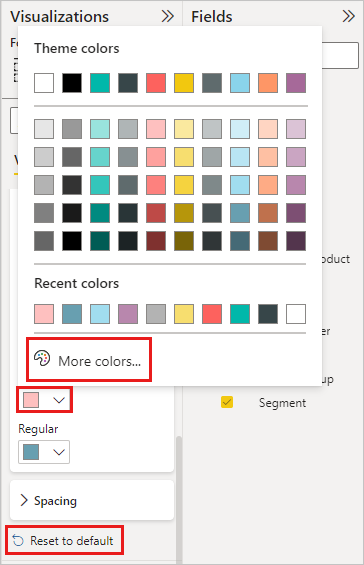The height and width of the screenshot is (565, 364).
Task: Select gray swatch in Recent colors
Action: coord(156,314)
